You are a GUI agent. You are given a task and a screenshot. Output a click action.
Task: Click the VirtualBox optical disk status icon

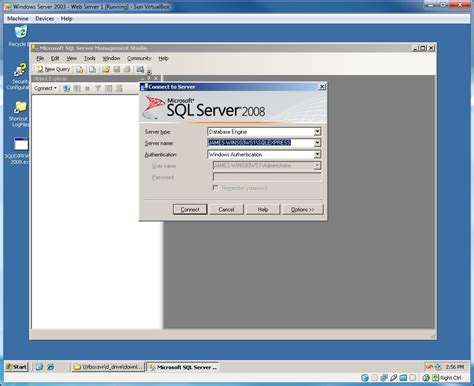374,378
